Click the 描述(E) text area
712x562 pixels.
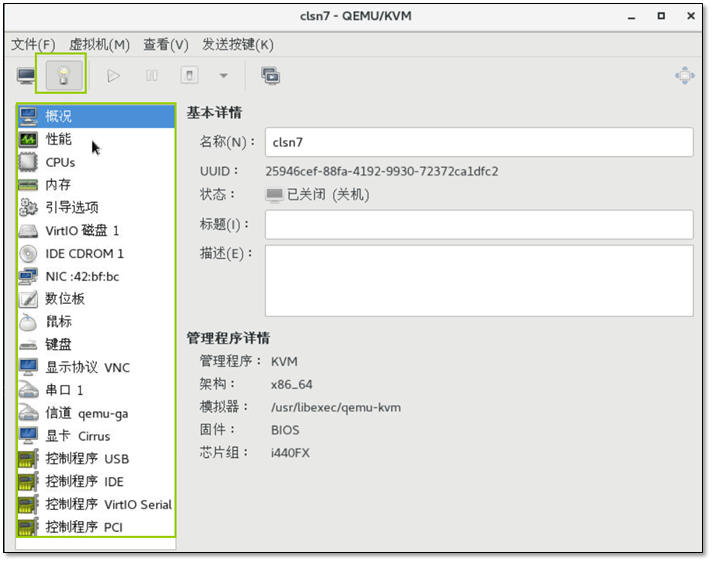pos(479,281)
